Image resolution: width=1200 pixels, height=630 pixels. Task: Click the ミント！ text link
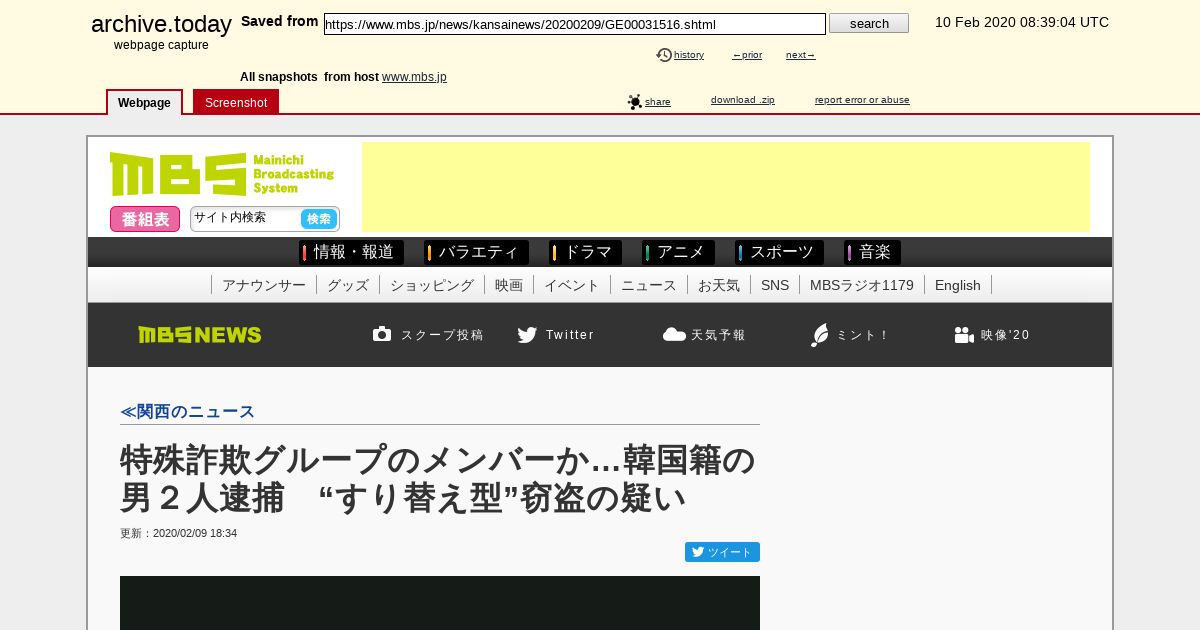tap(863, 335)
